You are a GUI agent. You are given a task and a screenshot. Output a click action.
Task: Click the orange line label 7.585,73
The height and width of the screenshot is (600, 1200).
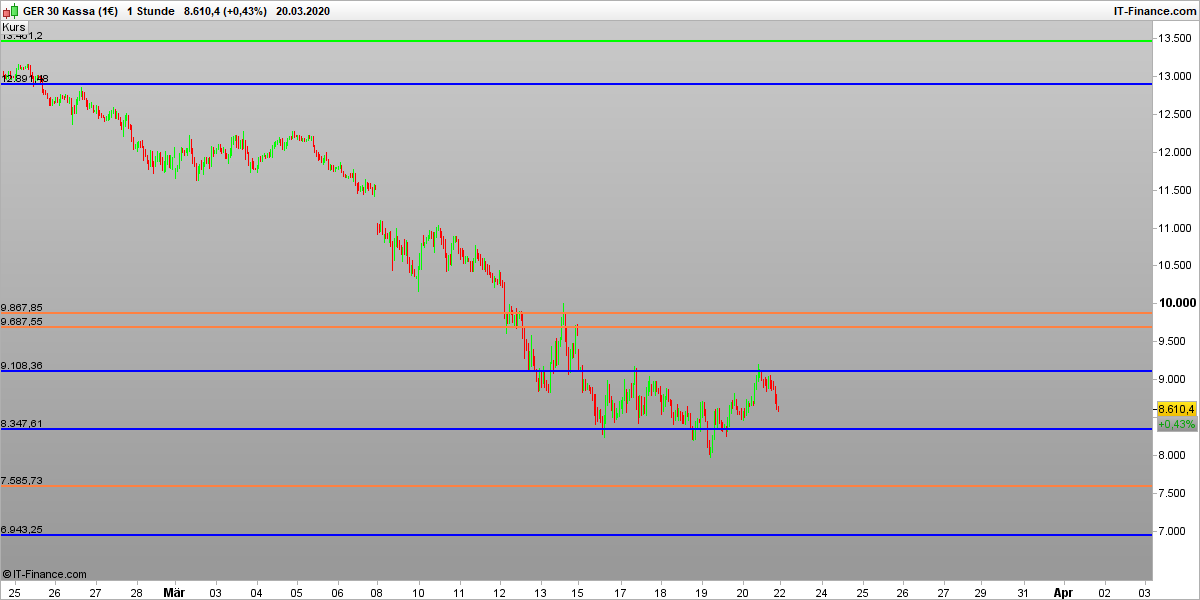pyautogui.click(x=22, y=481)
